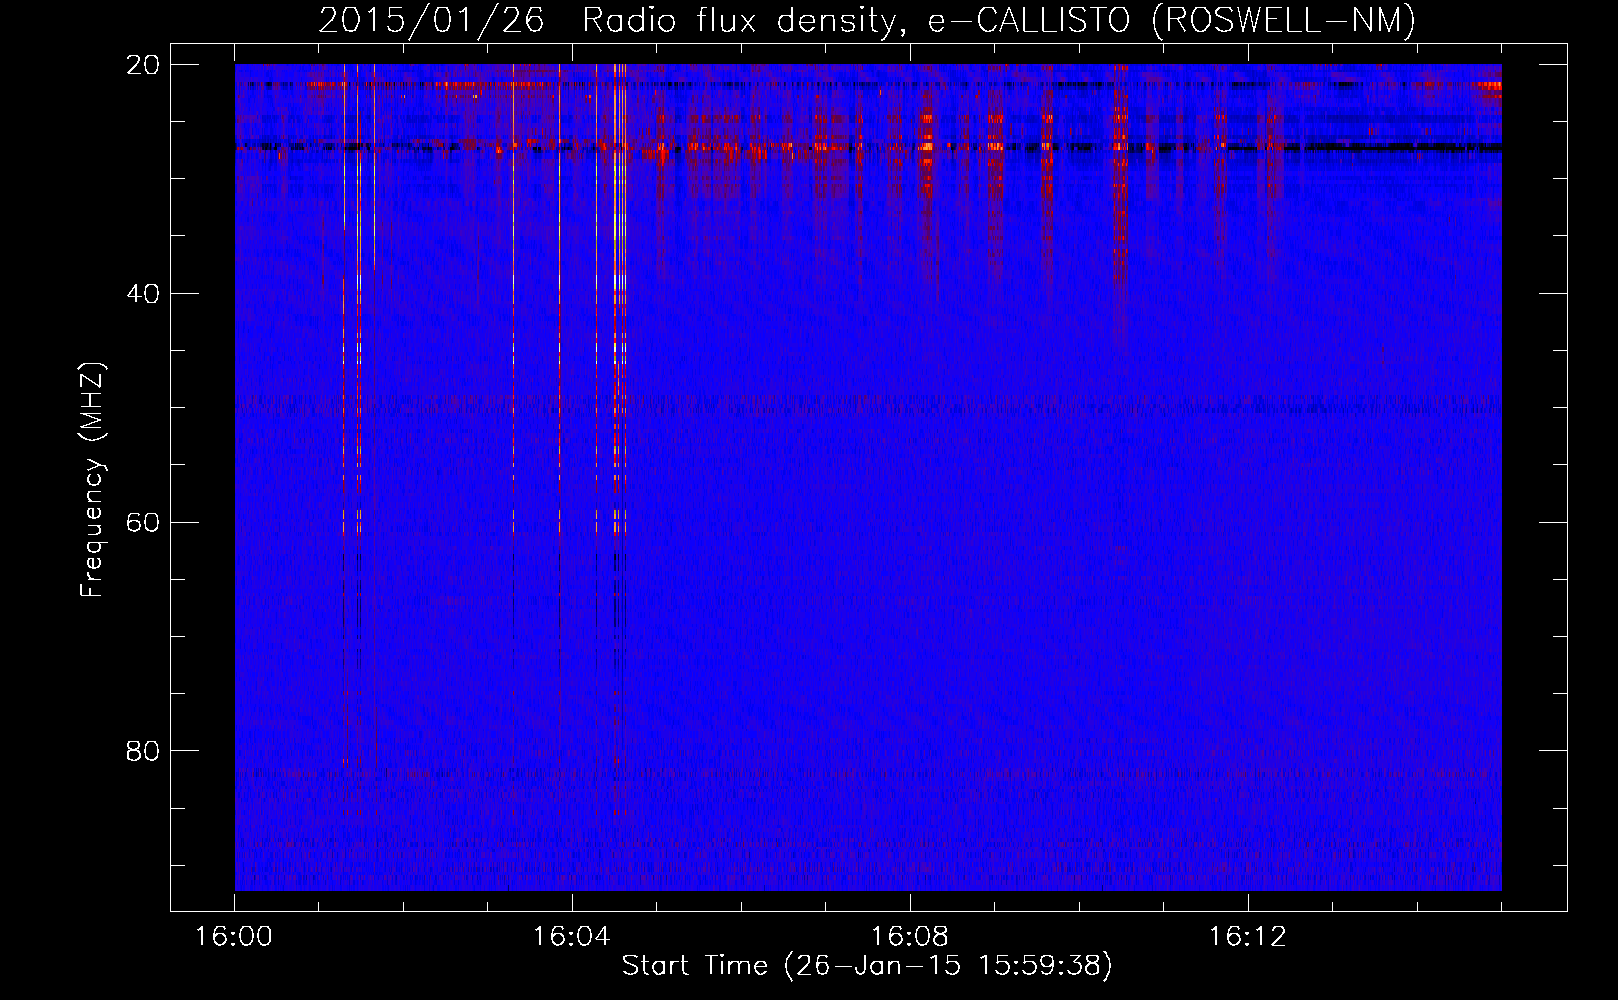Screen dimensions: 1618x1000
Task: Click the 'Frequency (MHZ)' axis label
Action: click(92, 479)
